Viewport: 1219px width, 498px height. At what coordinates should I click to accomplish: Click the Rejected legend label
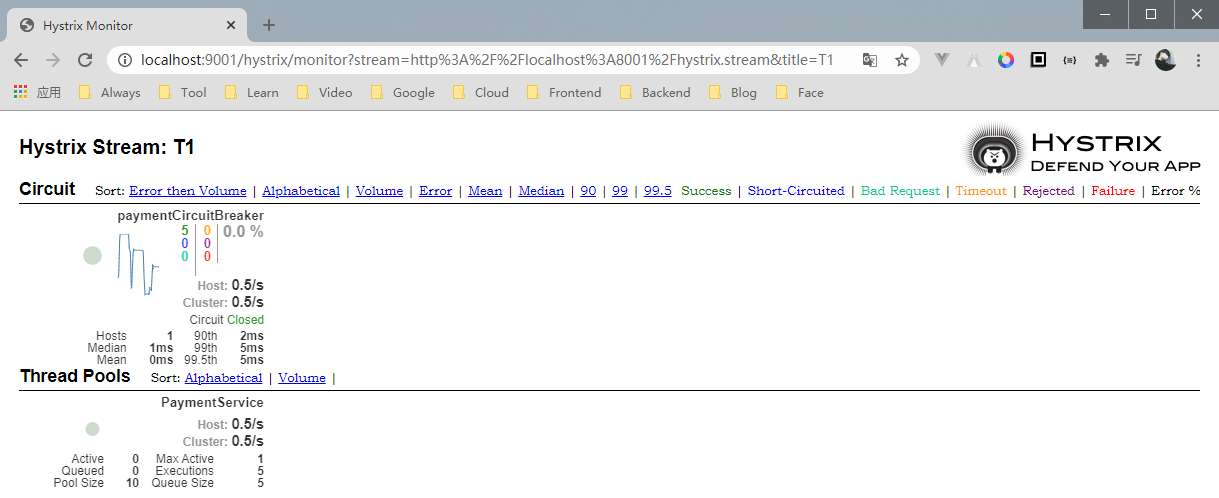click(x=1049, y=191)
